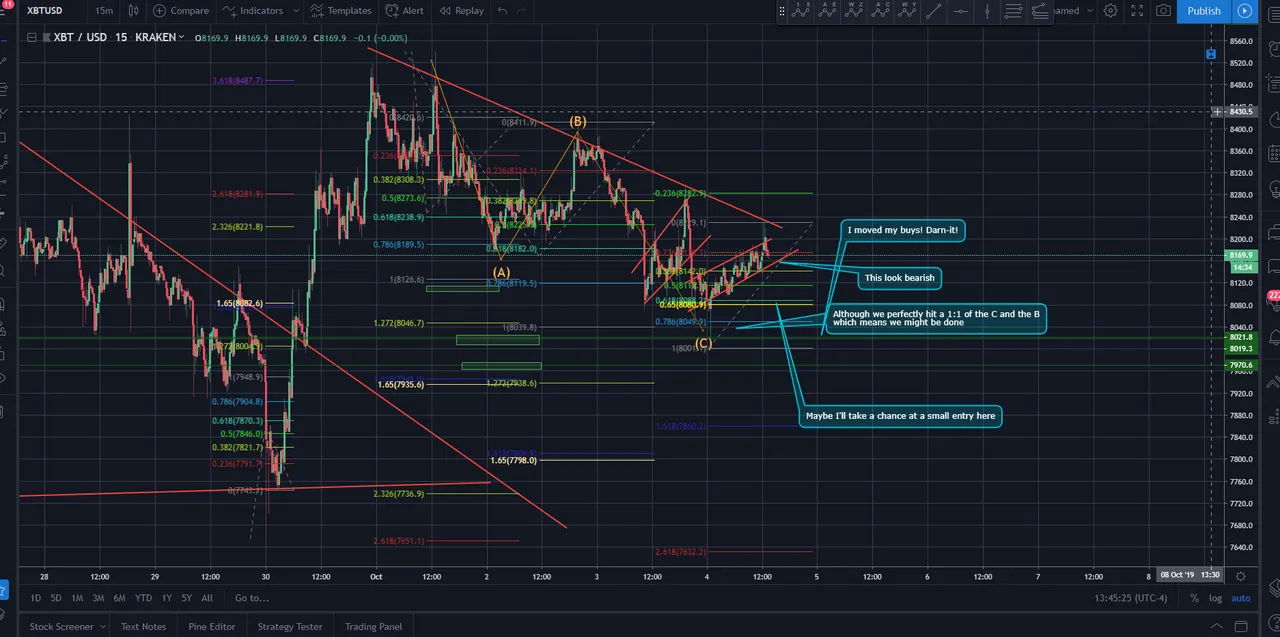Click the (B) wave label on chart

pos(578,122)
